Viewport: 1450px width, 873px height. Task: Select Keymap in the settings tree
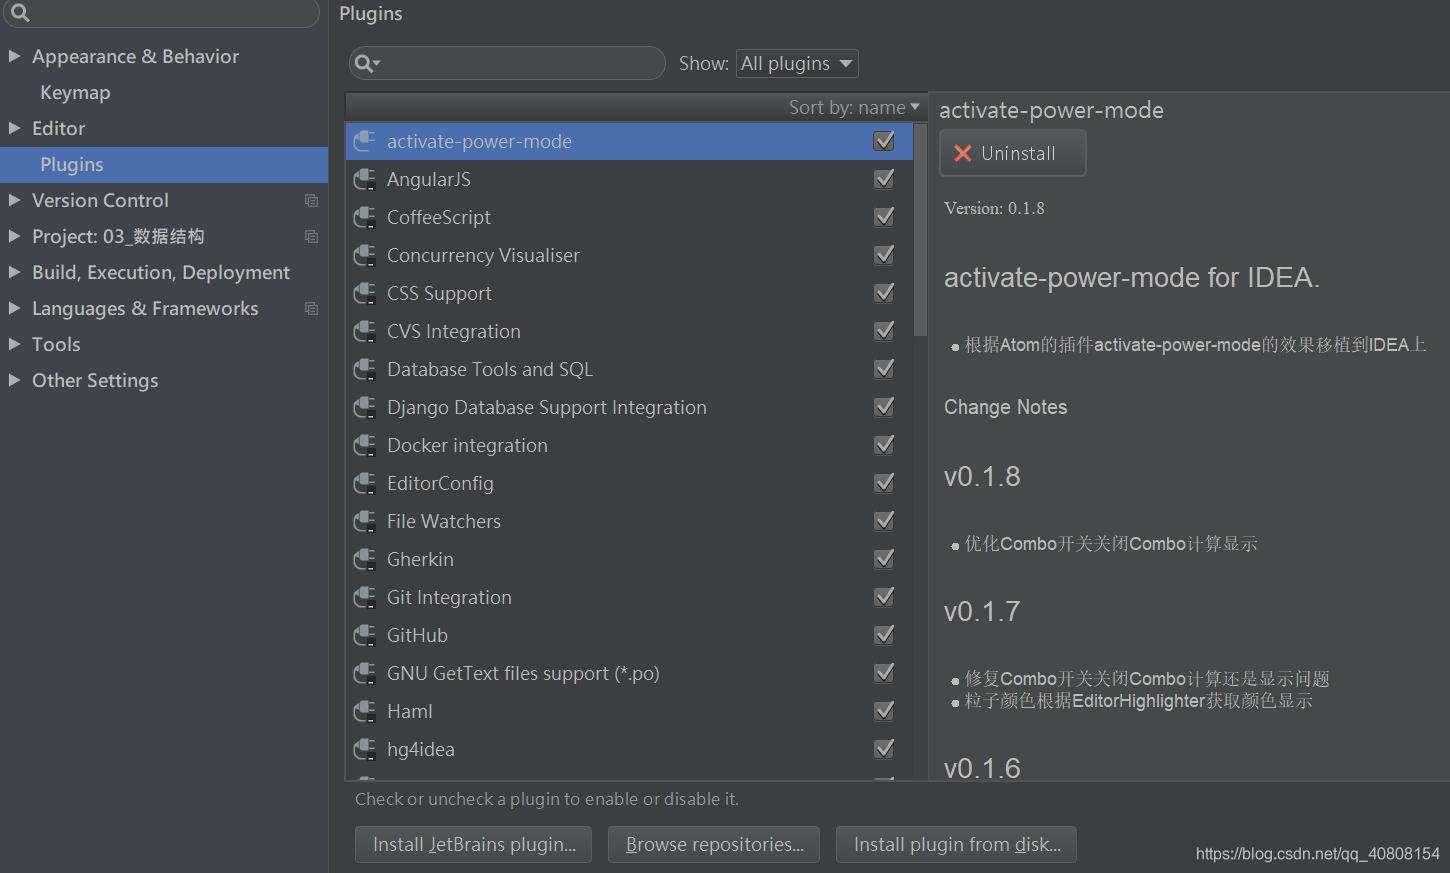coord(75,92)
